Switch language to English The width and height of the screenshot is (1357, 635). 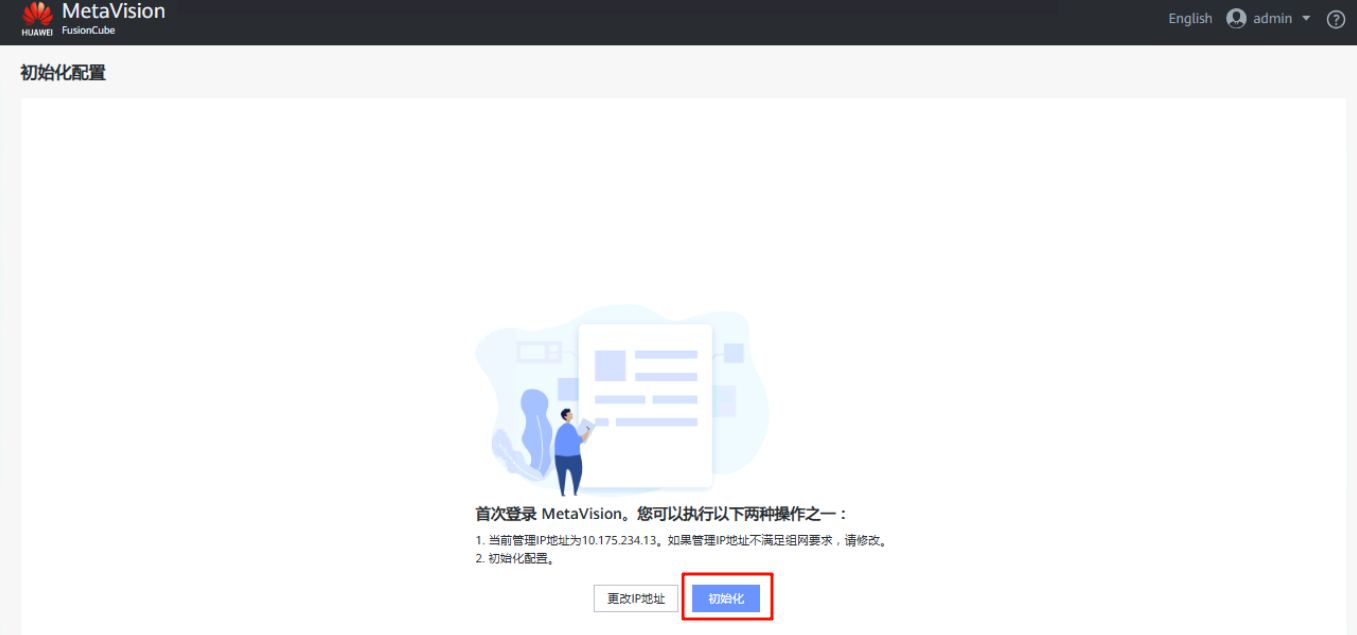point(1190,19)
